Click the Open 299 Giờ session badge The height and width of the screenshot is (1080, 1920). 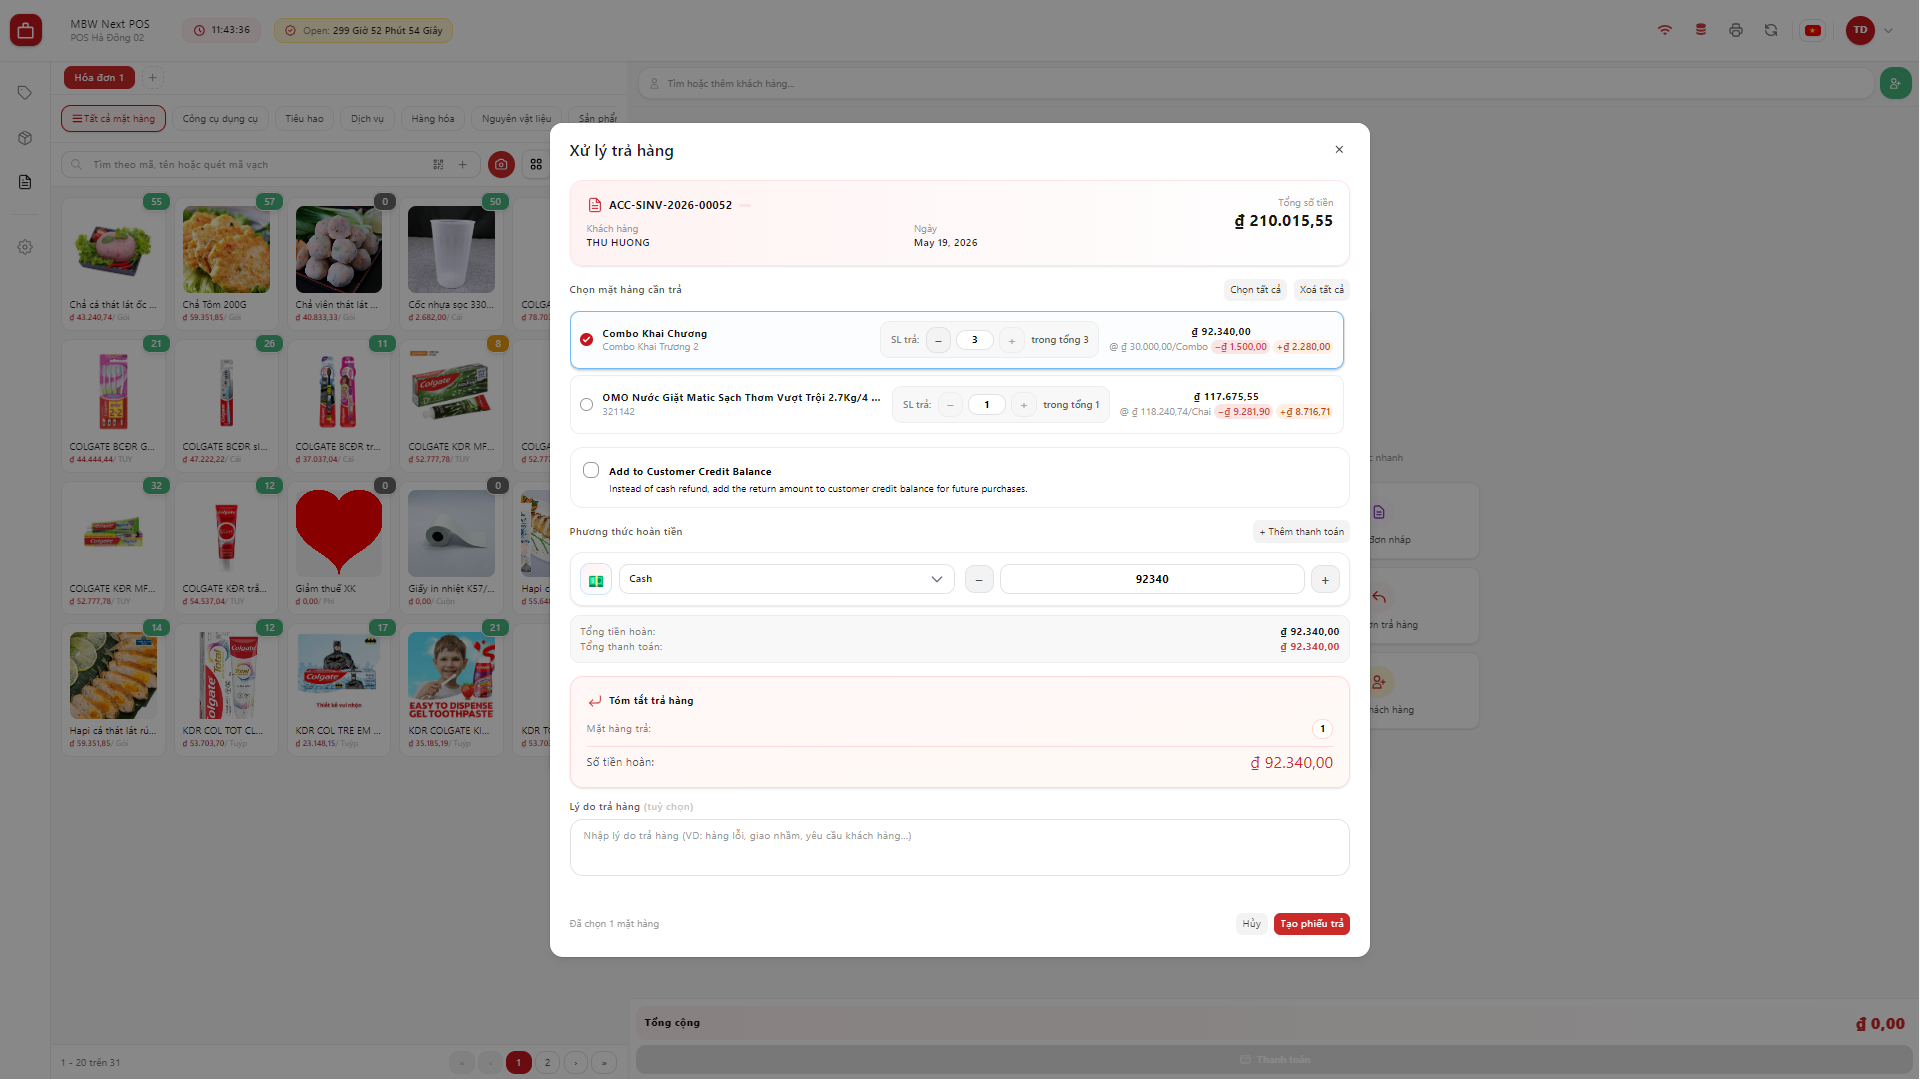click(364, 31)
